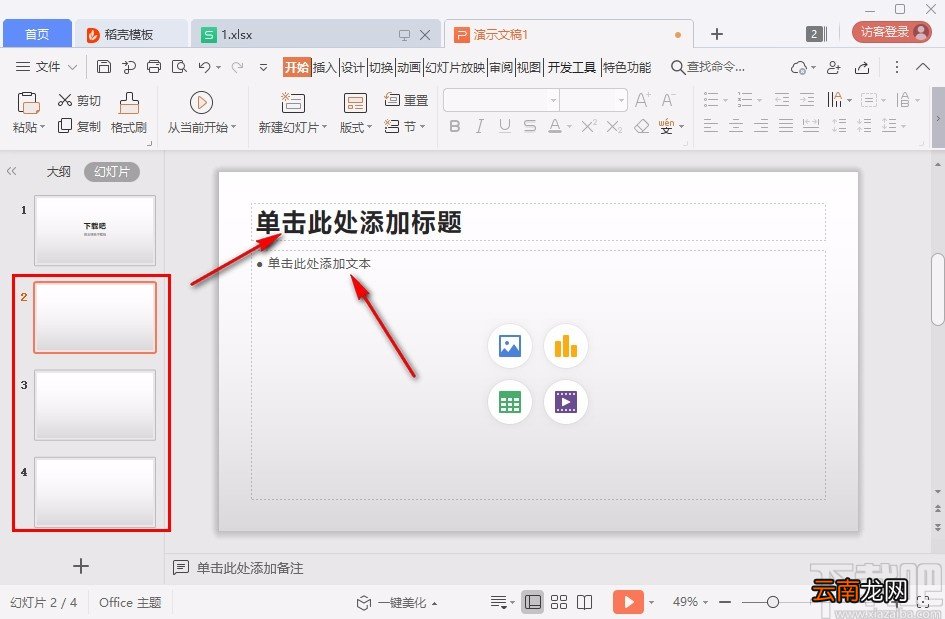Image resolution: width=945 pixels, height=619 pixels.
Task: Select slide 3 thumbnail
Action: pos(95,405)
